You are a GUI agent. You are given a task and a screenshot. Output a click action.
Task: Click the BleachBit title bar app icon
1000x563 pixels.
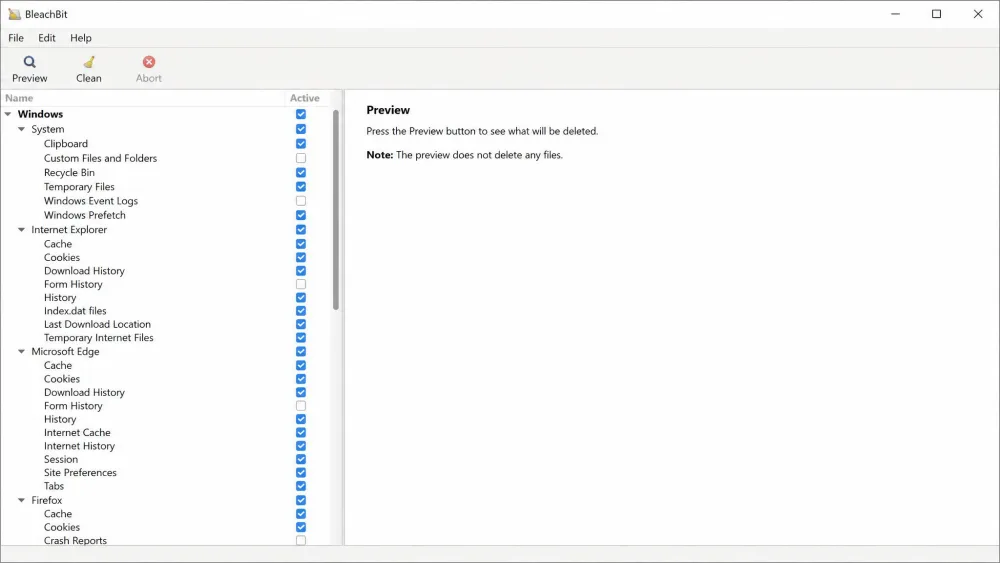click(x=14, y=14)
